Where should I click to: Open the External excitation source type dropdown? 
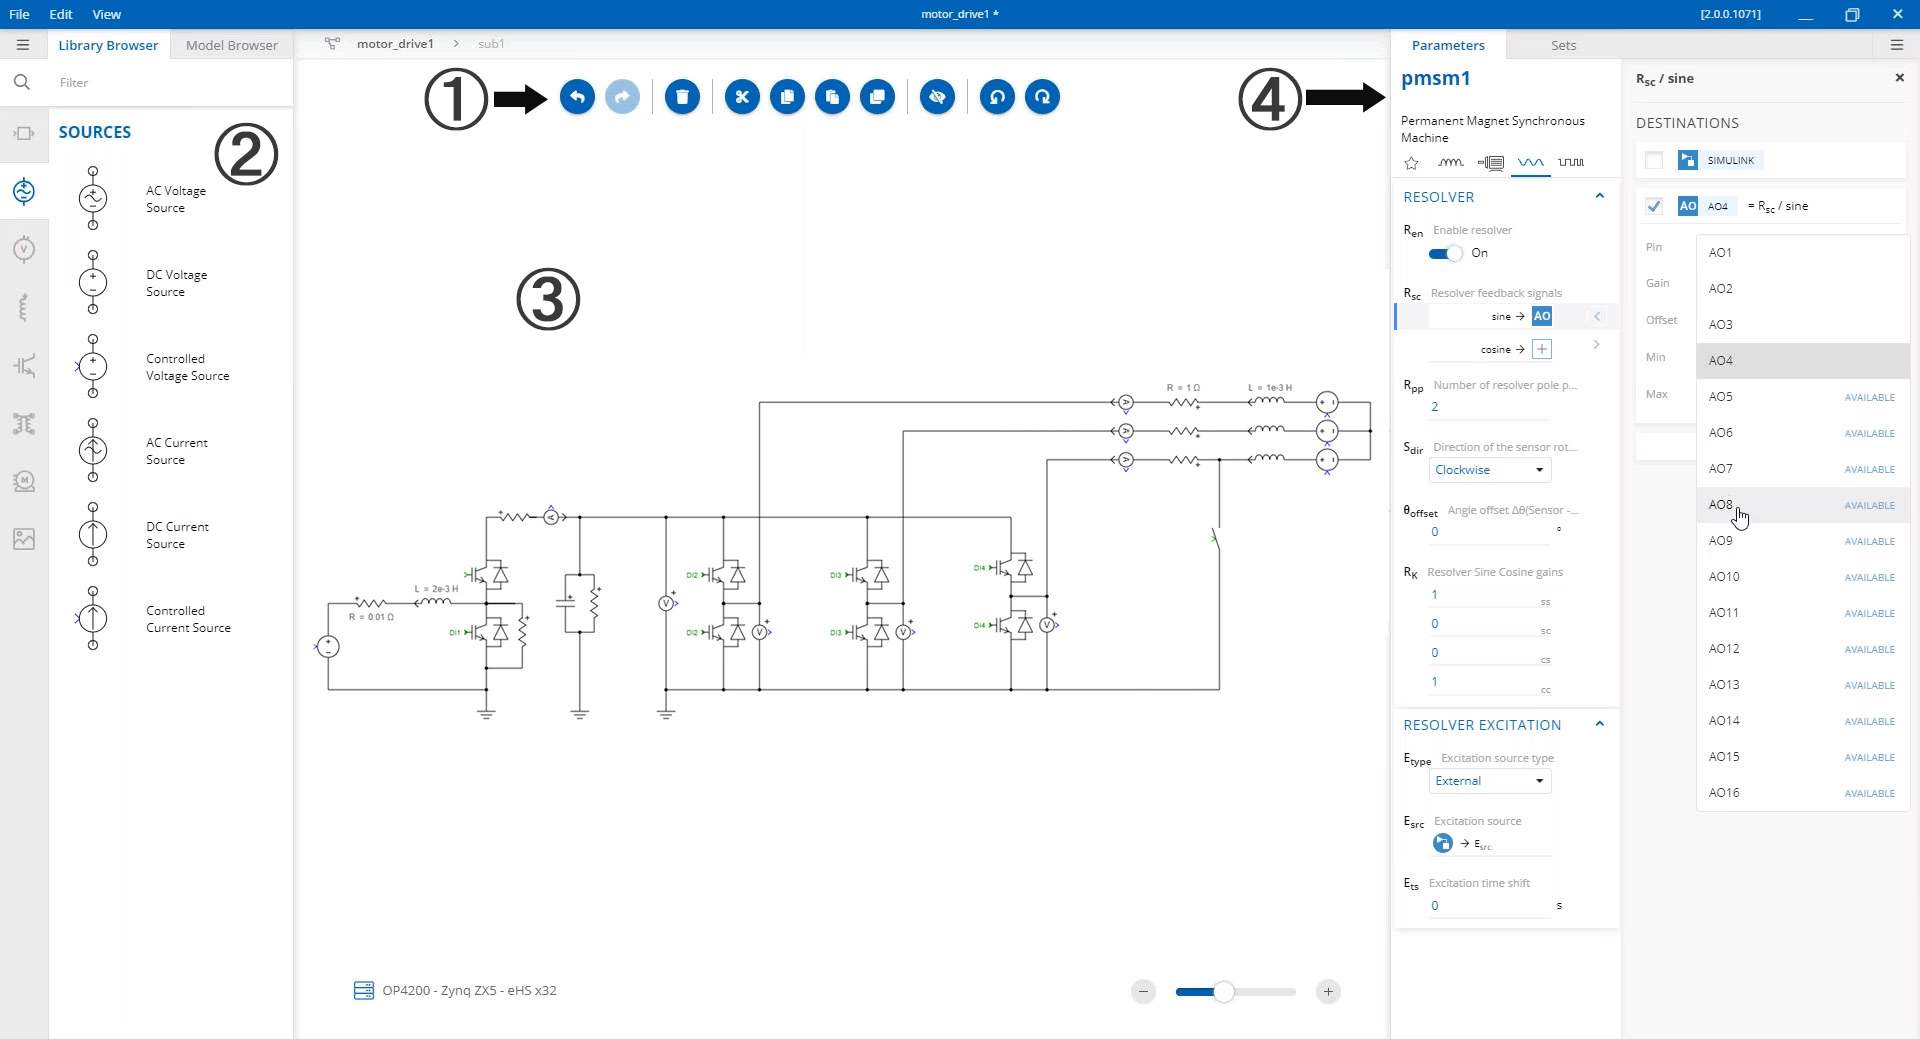click(x=1490, y=781)
